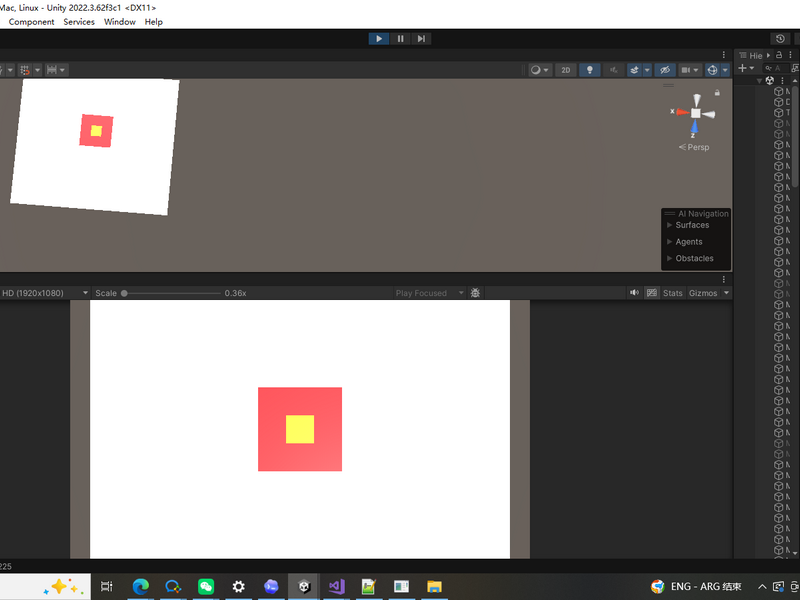Click the Hierarchy search field
800x600 pixels.
[776, 68]
